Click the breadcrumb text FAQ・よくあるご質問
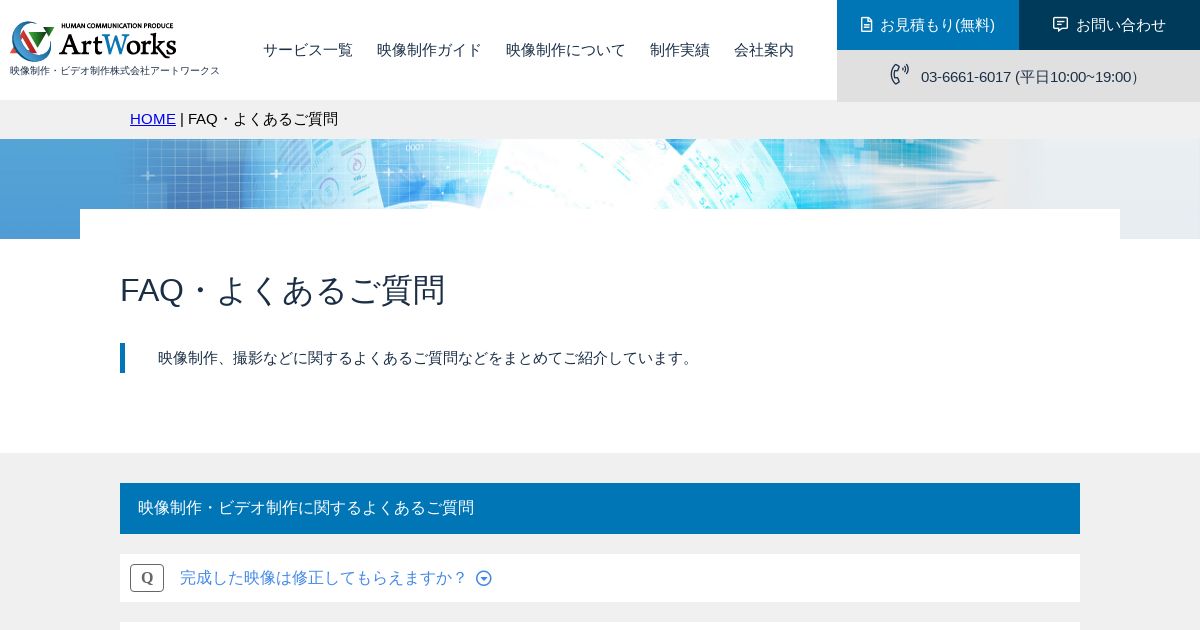This screenshot has width=1200, height=630. (263, 119)
